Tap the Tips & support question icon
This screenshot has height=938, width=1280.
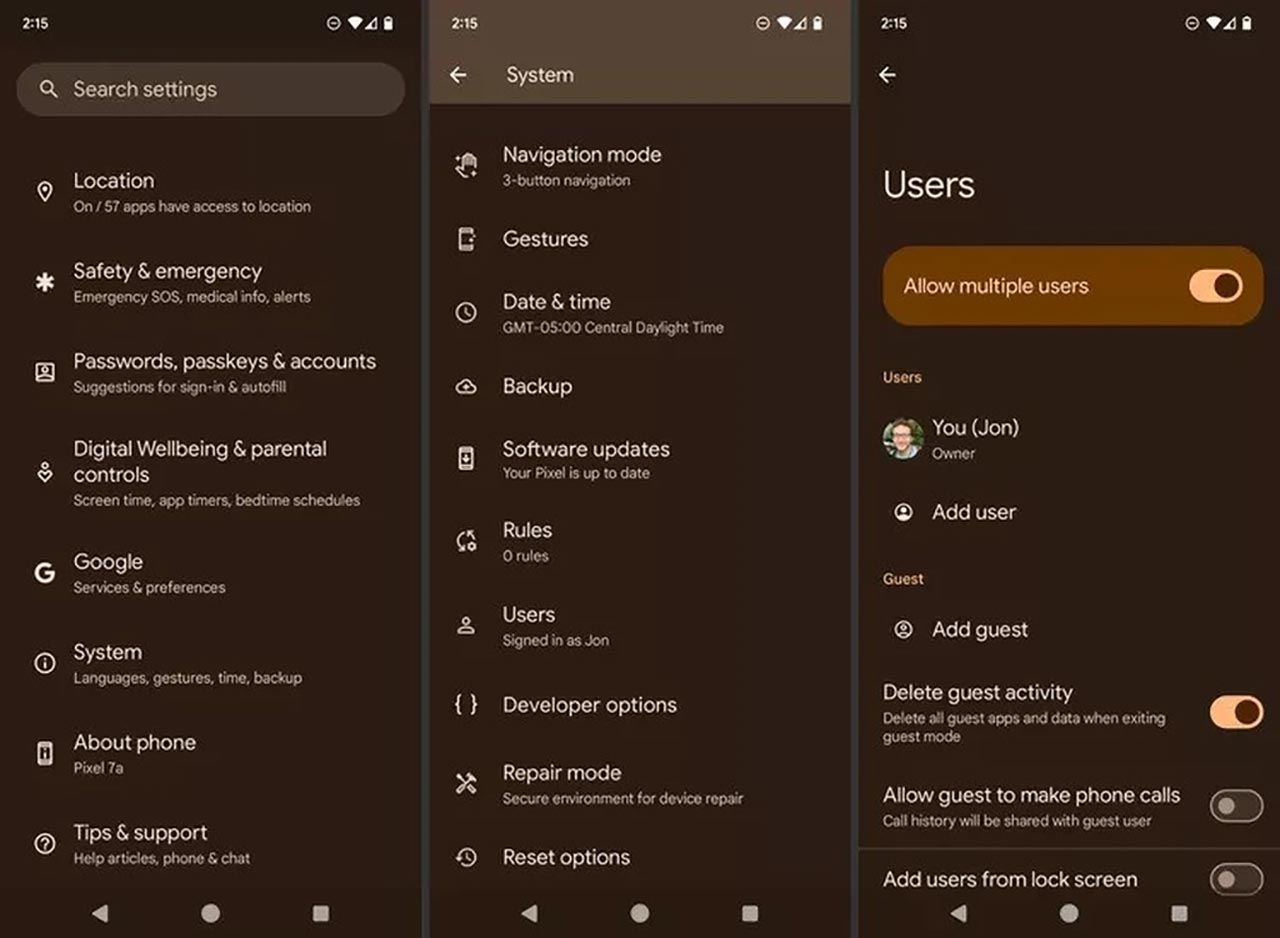click(44, 843)
